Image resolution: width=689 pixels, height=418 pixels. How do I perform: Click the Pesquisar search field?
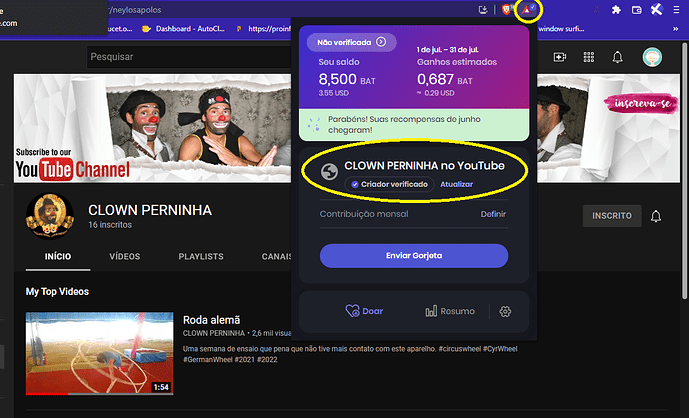[189, 57]
